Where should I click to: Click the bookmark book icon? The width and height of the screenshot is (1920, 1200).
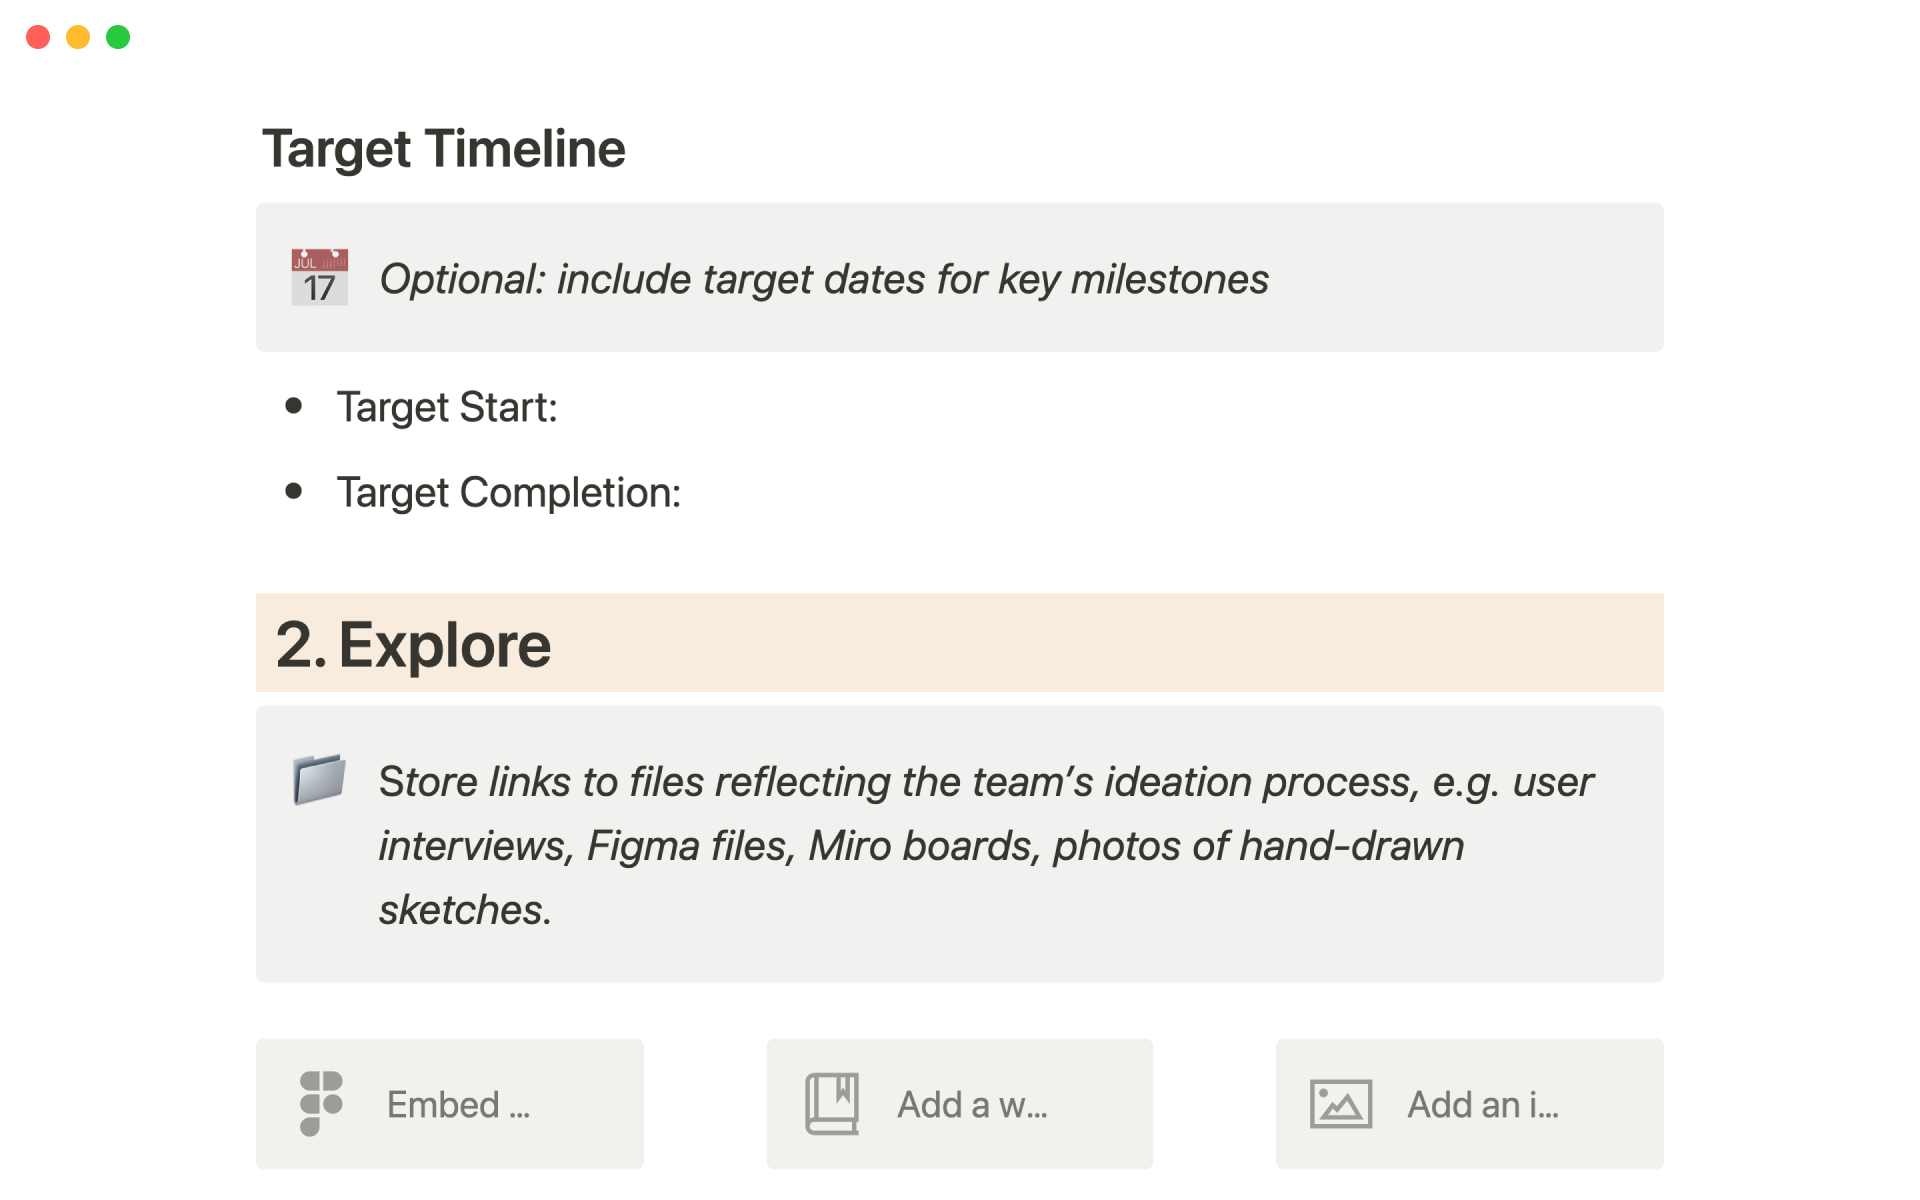tap(832, 1103)
